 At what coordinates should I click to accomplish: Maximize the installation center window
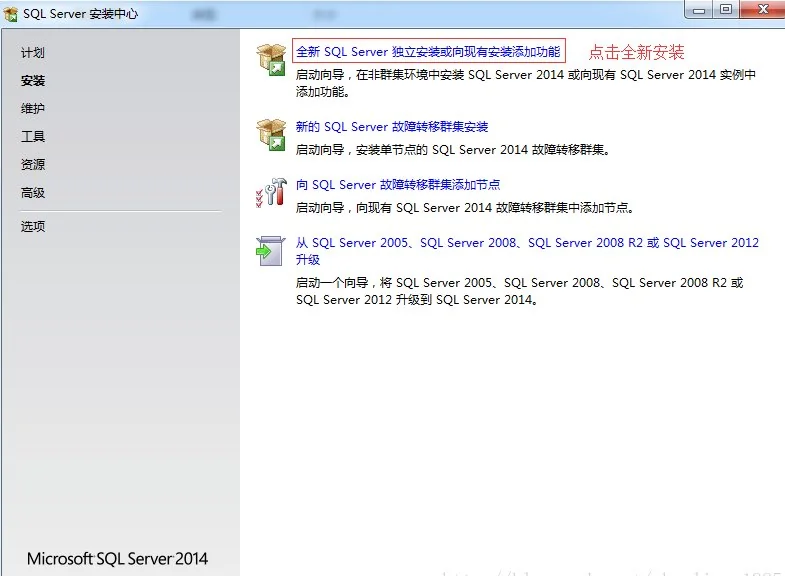pos(725,10)
